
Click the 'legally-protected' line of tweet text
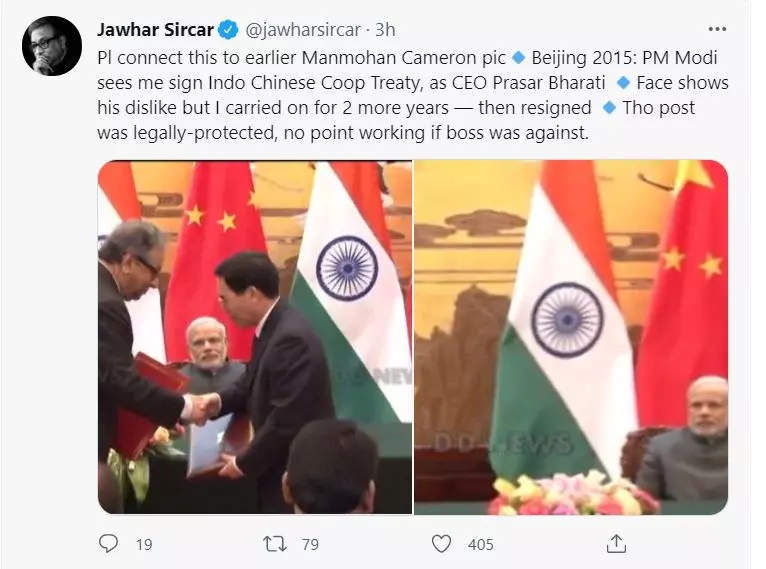click(x=343, y=132)
